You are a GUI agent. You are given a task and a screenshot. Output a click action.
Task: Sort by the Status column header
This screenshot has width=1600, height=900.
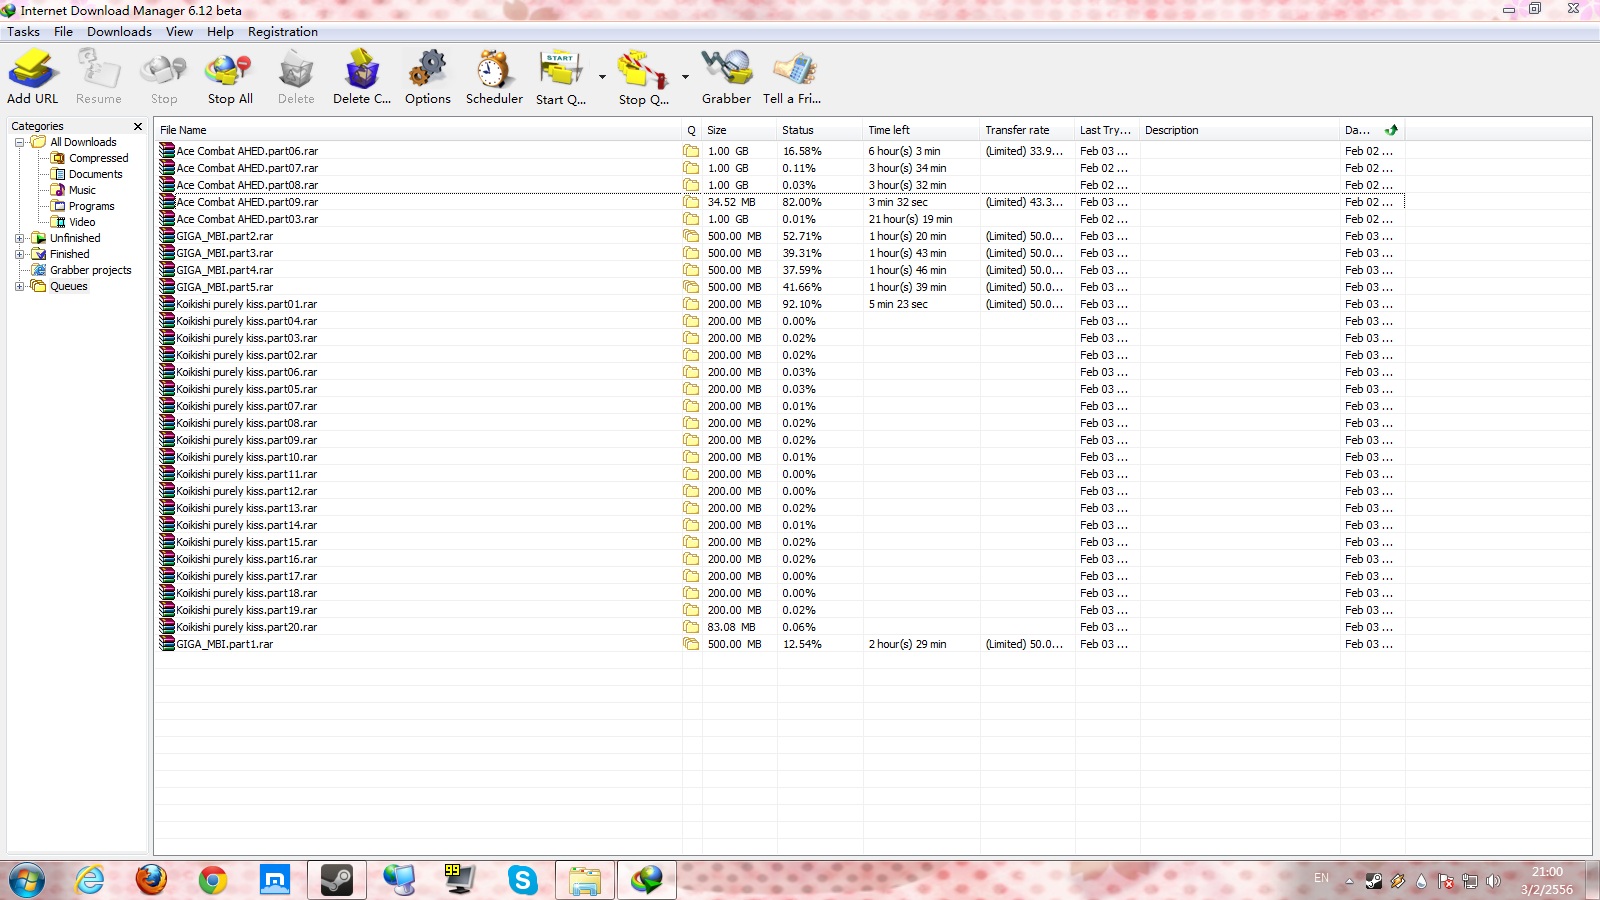click(x=820, y=130)
